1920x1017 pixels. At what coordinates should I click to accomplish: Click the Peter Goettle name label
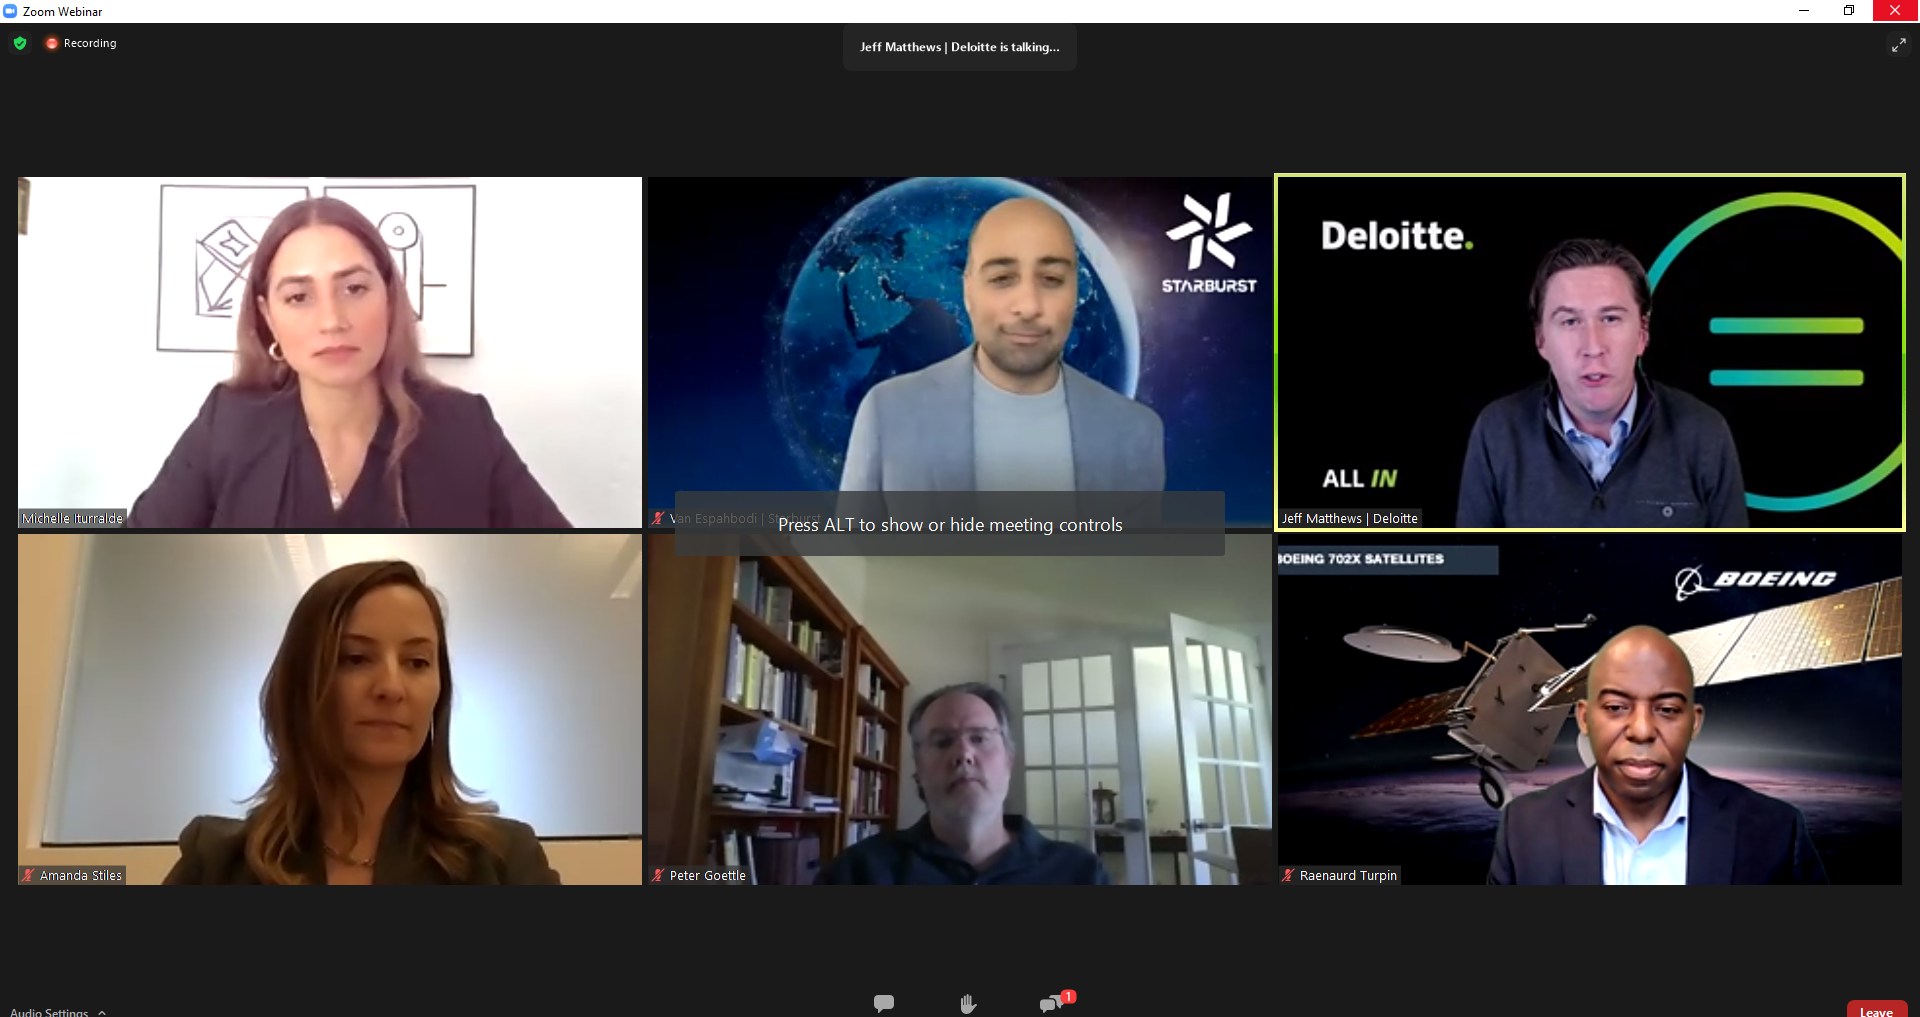[708, 875]
